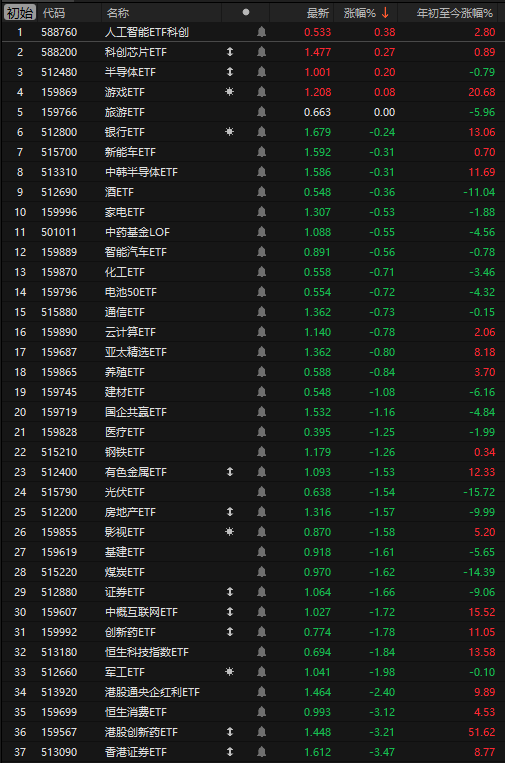Click the star marker on 影视ETF

[x=230, y=531]
